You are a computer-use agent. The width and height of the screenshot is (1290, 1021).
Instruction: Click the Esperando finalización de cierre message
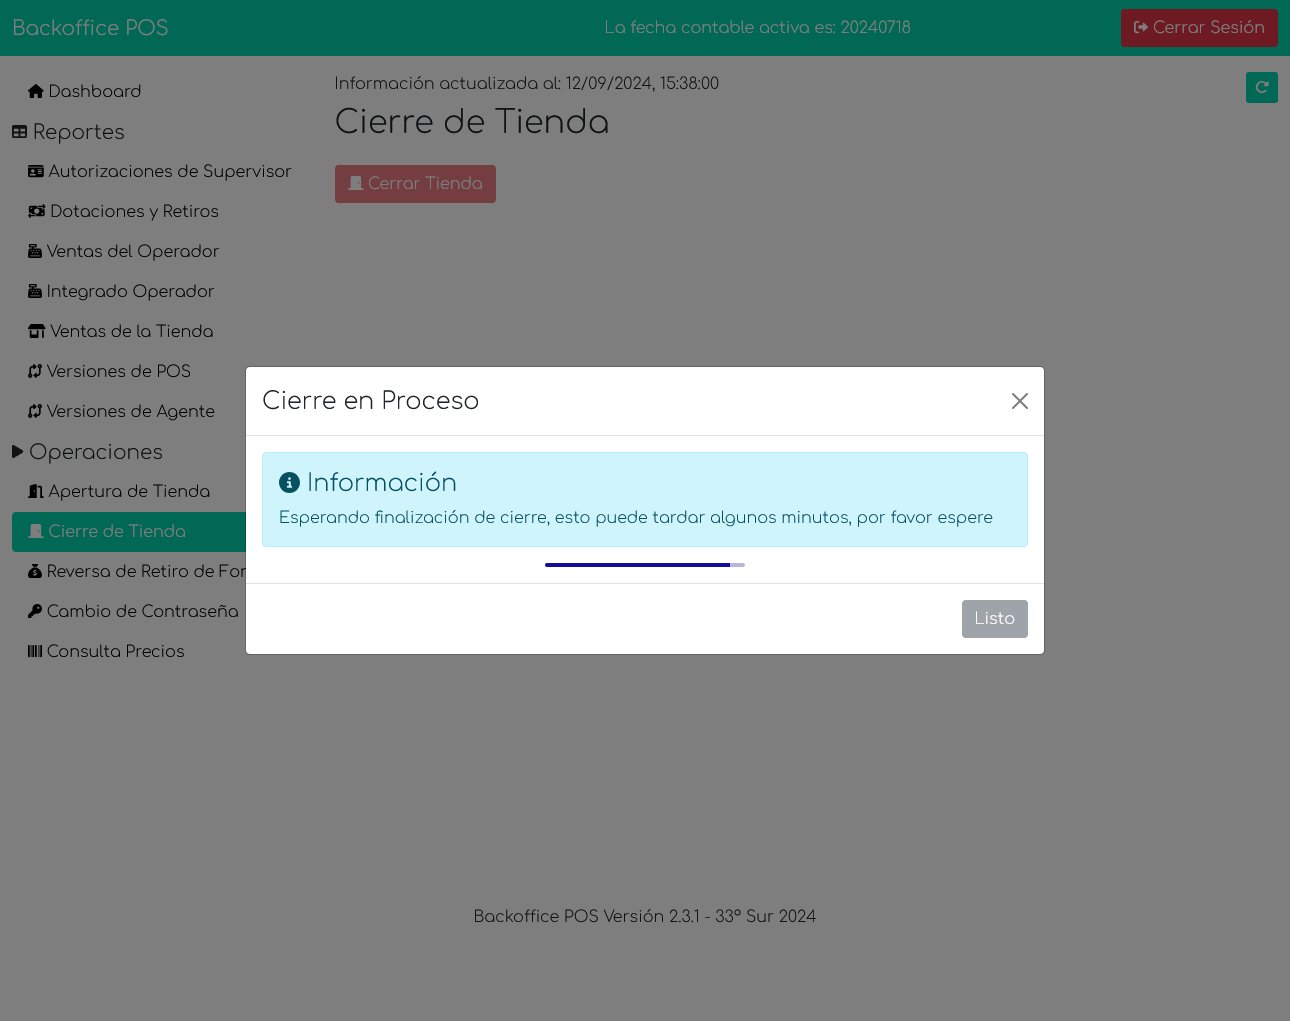pyautogui.click(x=636, y=518)
